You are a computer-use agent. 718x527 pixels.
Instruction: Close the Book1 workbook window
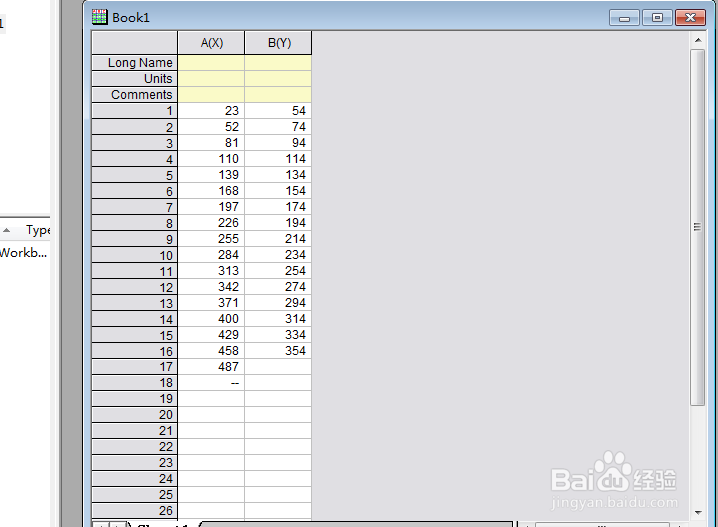(x=691, y=18)
